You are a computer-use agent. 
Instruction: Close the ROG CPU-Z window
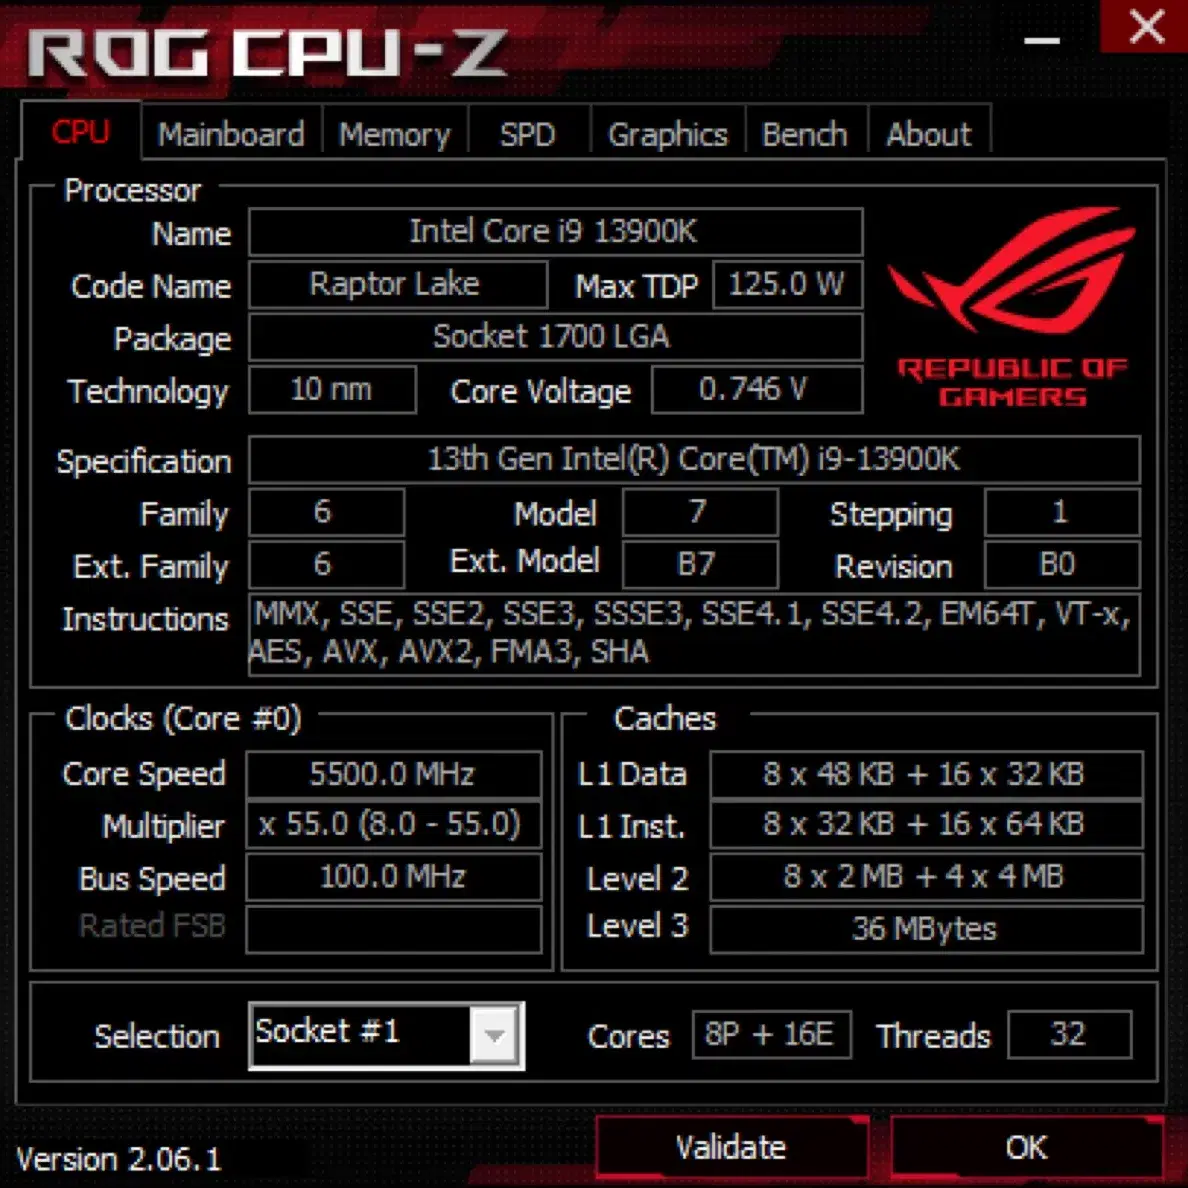point(1146,26)
